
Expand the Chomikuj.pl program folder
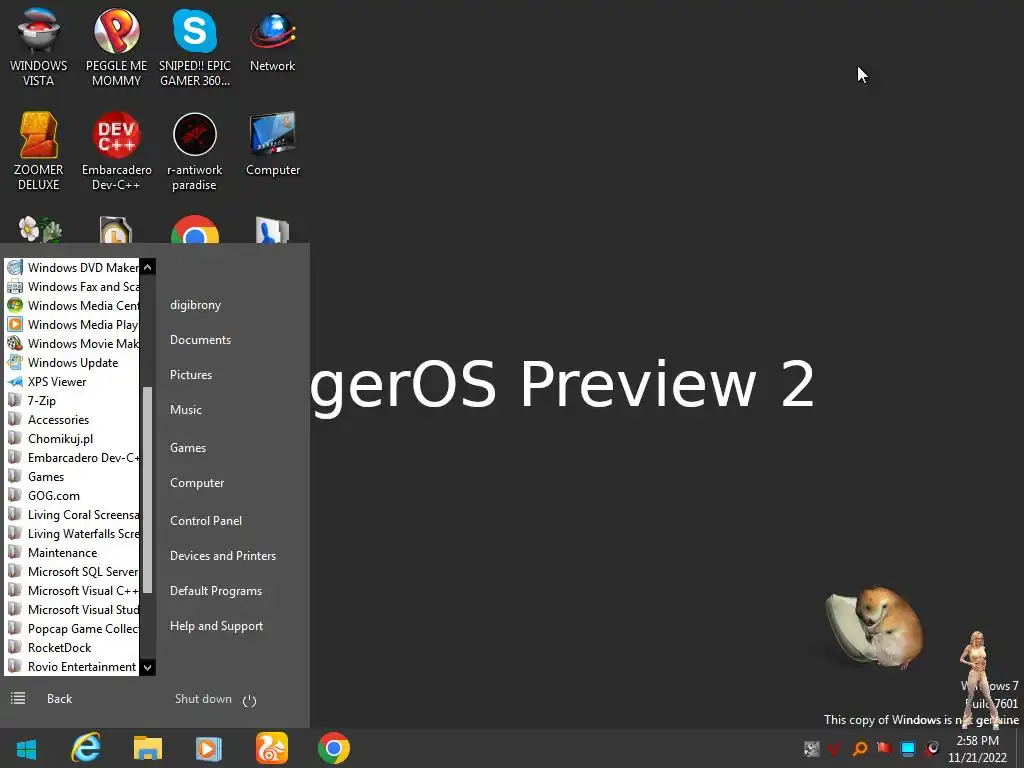click(x=72, y=439)
